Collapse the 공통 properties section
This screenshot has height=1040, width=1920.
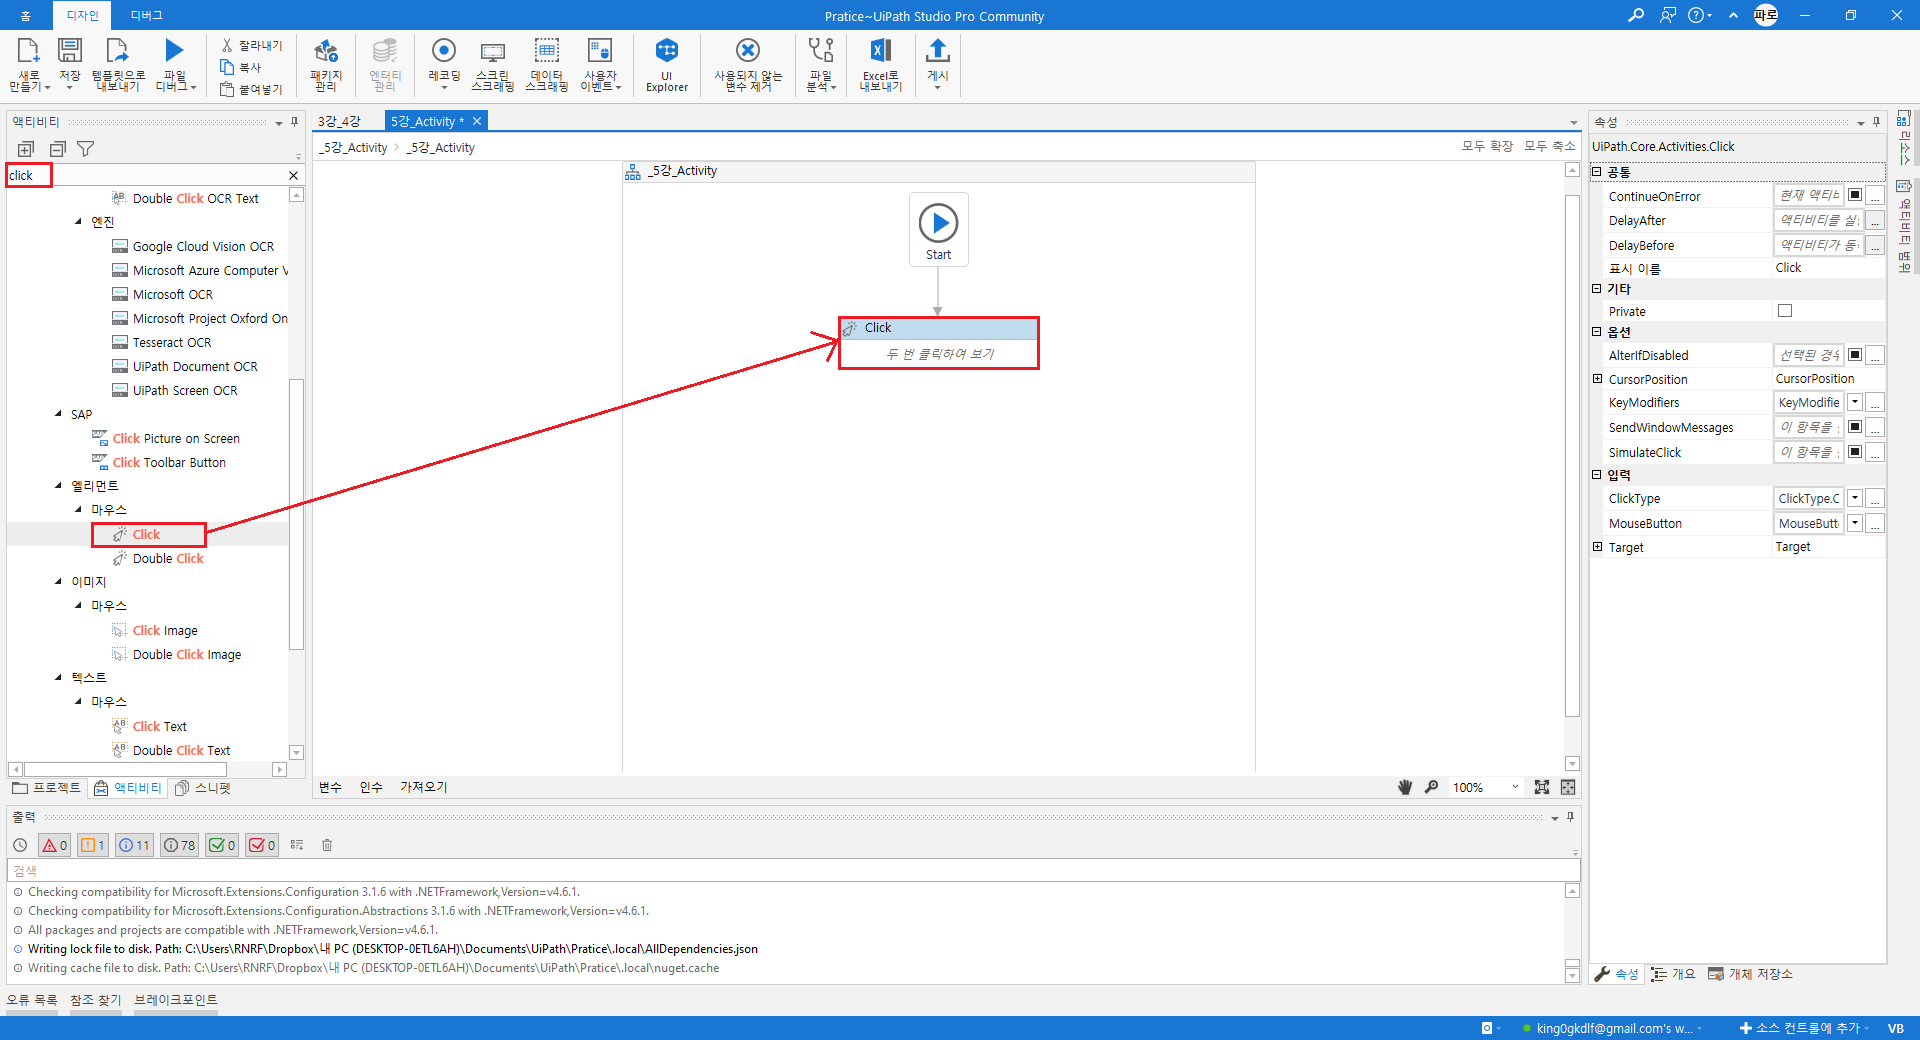(x=1597, y=172)
